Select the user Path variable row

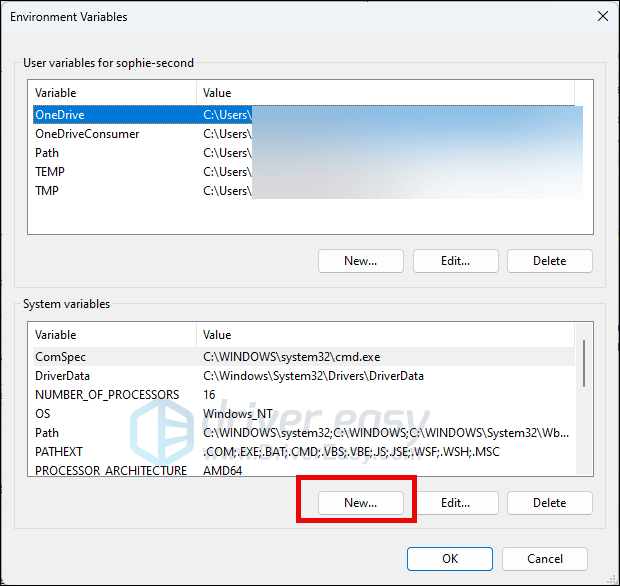pyautogui.click(x=47, y=153)
